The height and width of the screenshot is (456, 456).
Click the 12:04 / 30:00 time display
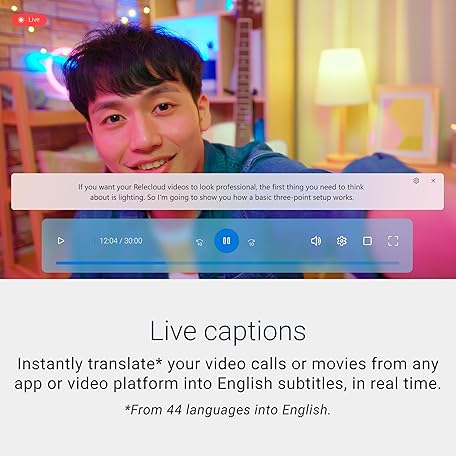coord(121,241)
